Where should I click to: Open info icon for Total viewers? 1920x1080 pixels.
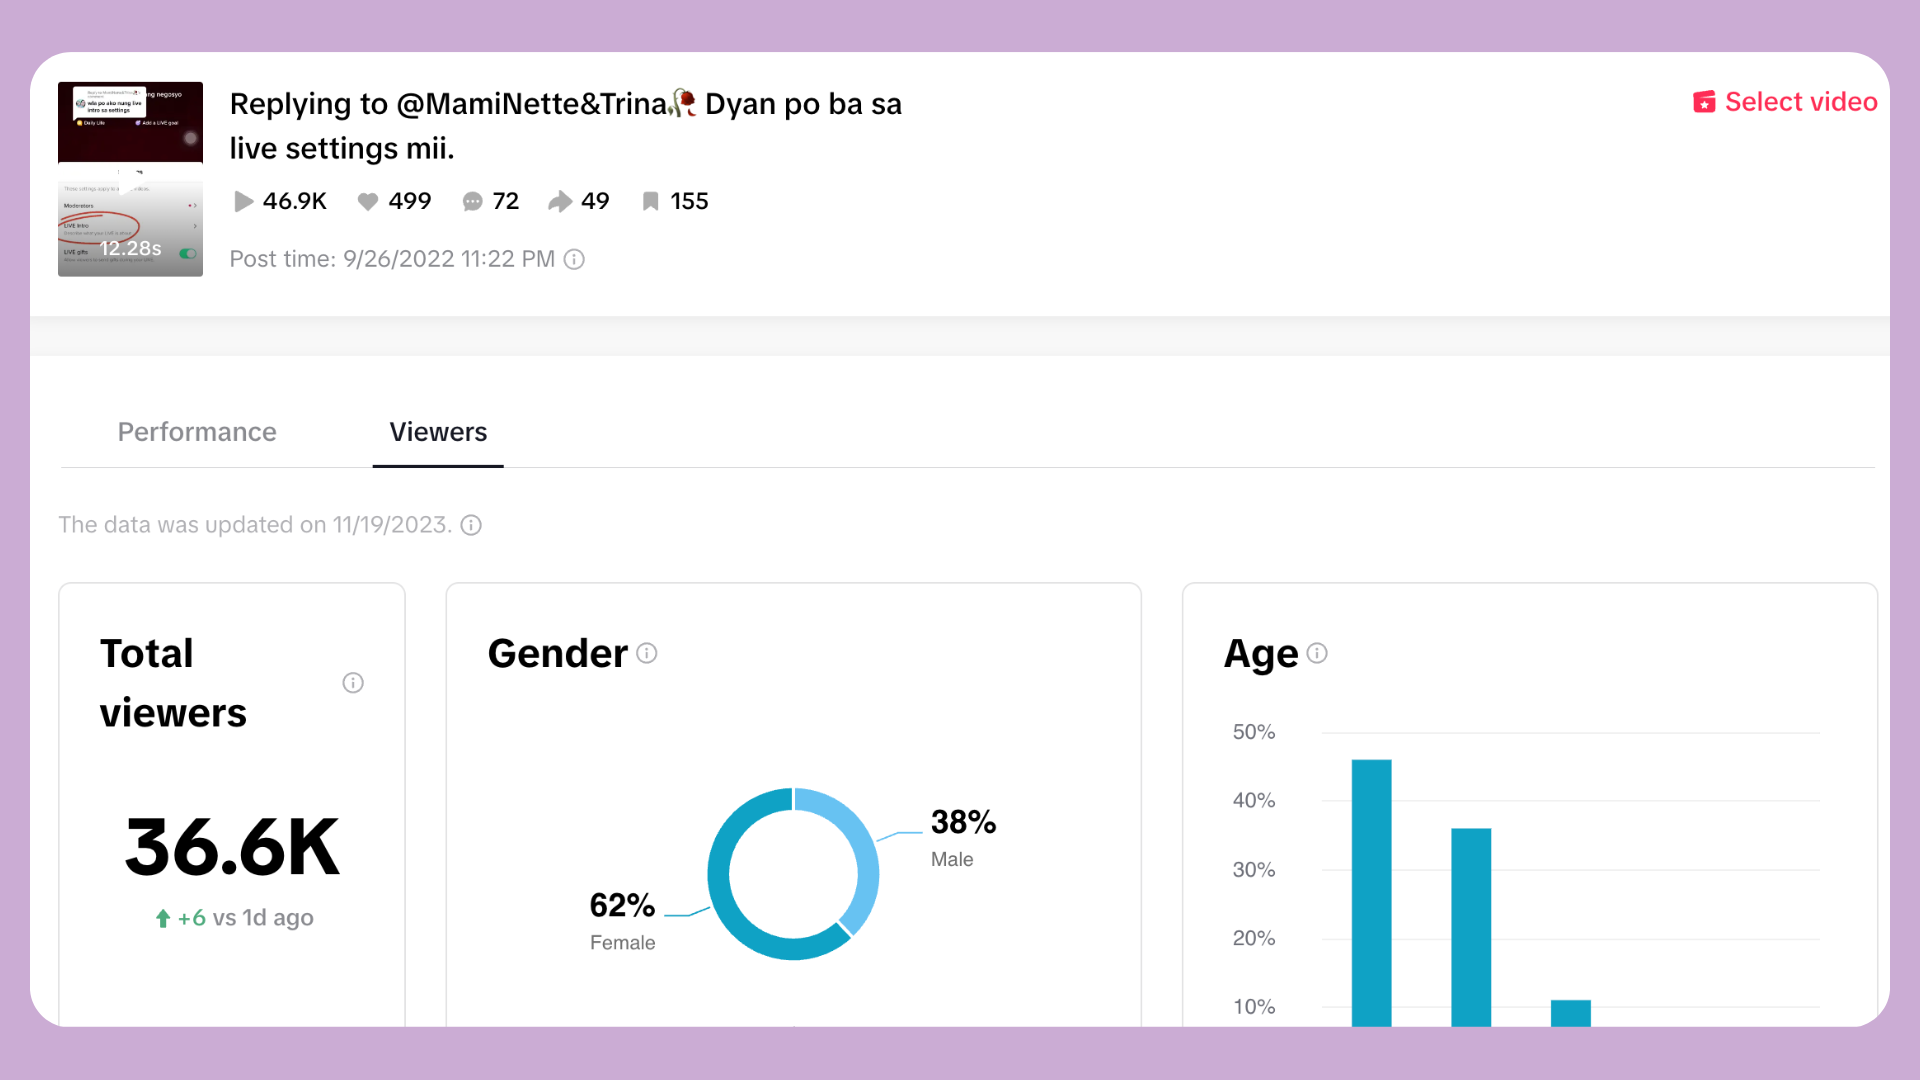point(353,683)
